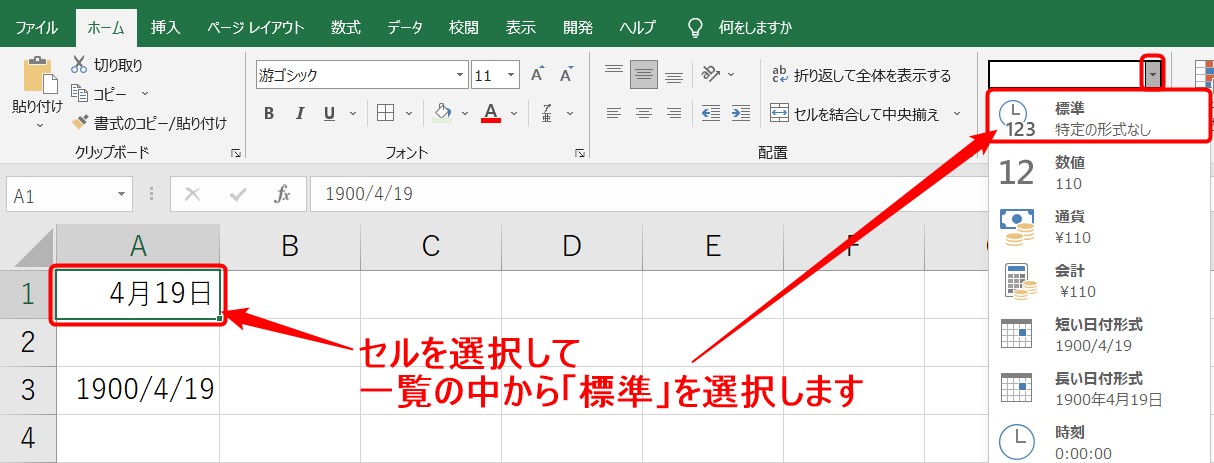Click the Paste (貼り付け) clipboard icon

pyautogui.click(x=40, y=75)
